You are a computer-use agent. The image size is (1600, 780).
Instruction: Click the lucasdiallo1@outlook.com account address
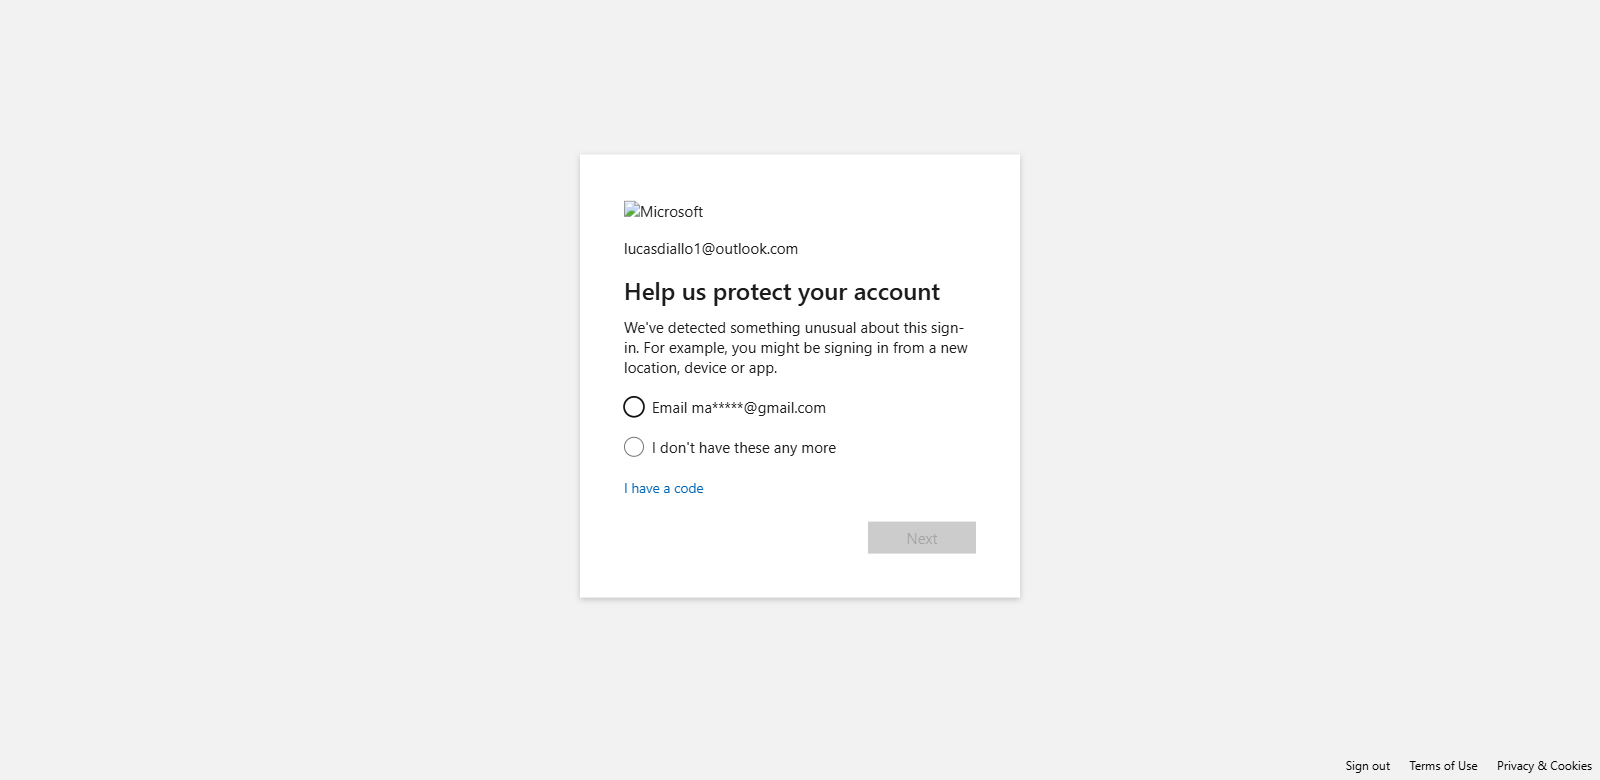(711, 249)
